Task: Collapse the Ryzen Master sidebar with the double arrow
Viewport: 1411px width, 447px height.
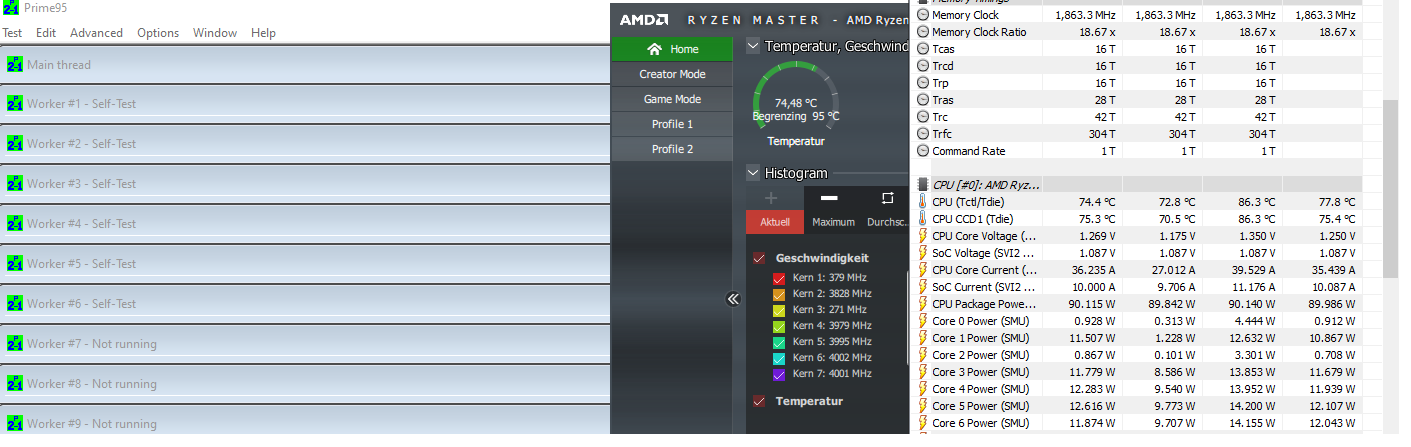Action: coord(733,298)
